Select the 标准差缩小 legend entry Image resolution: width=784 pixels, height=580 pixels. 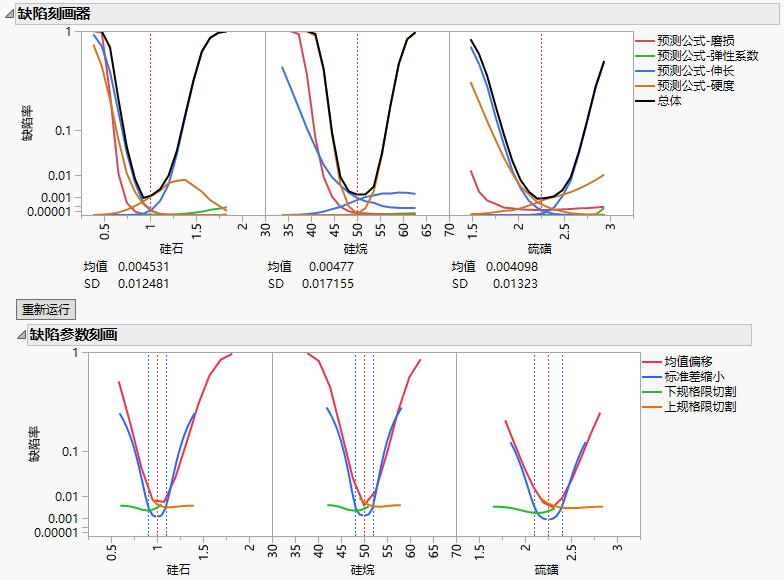tap(694, 376)
